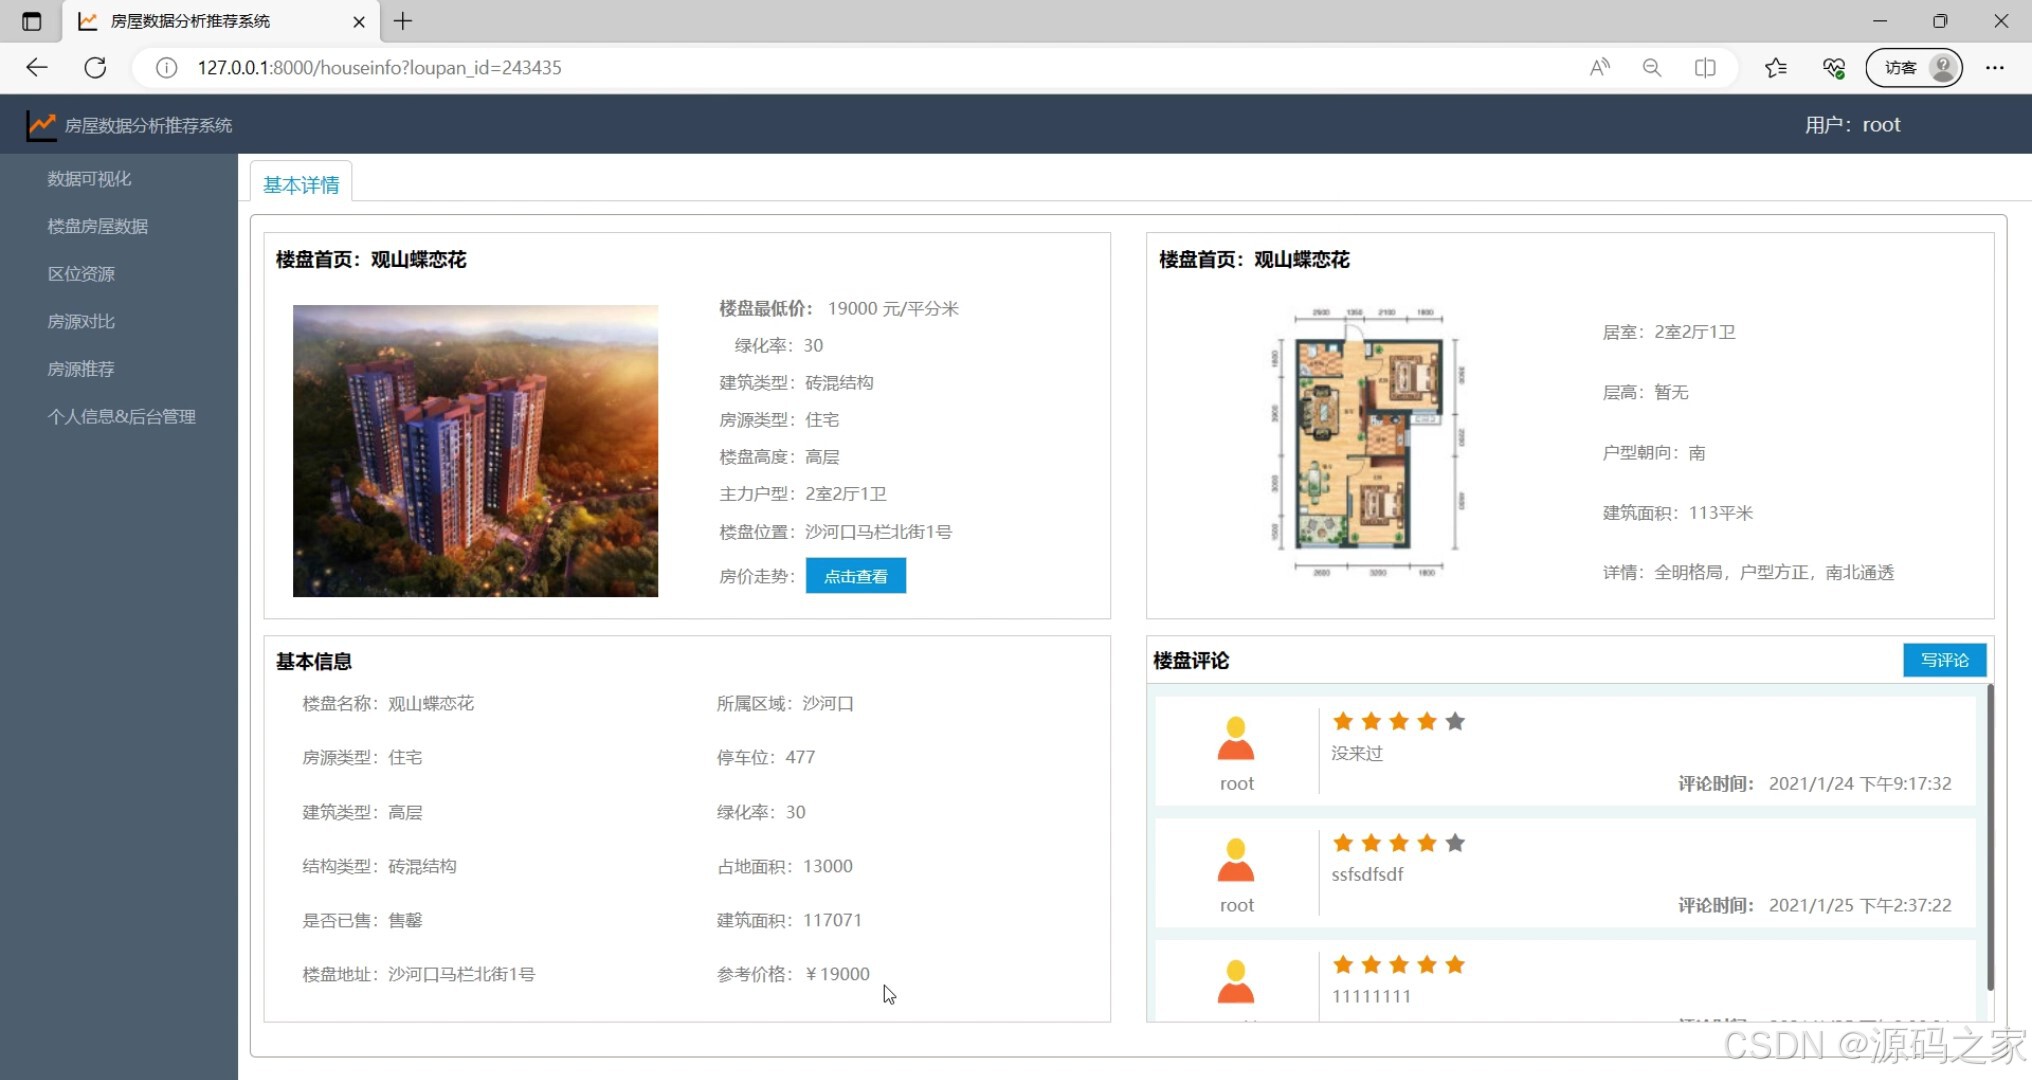Switch to the 基本详情 tab
2032x1080 pixels.
[301, 185]
